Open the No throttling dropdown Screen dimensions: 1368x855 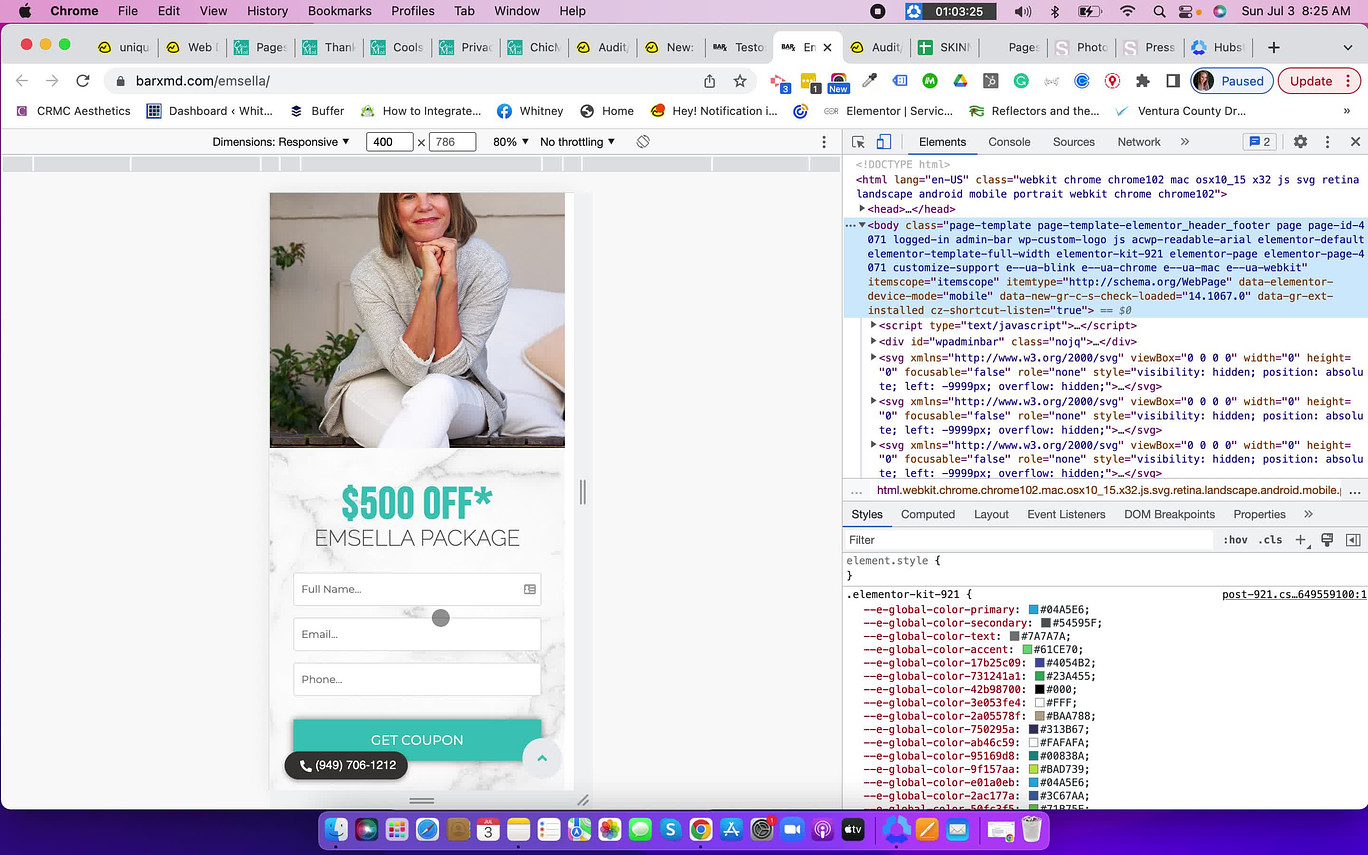pos(577,142)
